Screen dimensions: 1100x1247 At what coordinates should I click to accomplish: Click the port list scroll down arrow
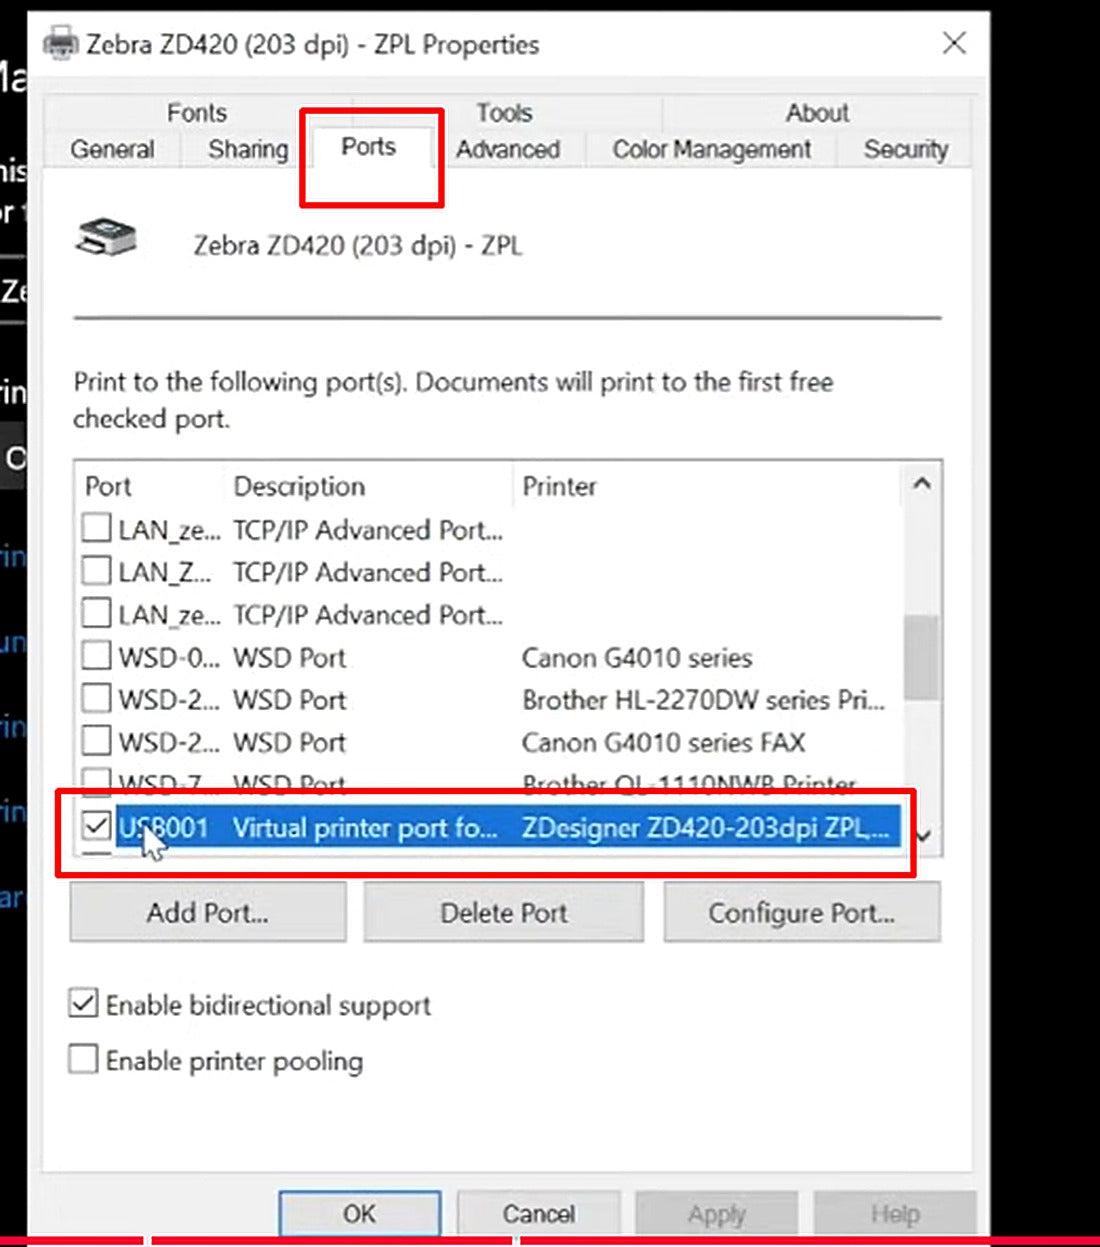coord(924,835)
